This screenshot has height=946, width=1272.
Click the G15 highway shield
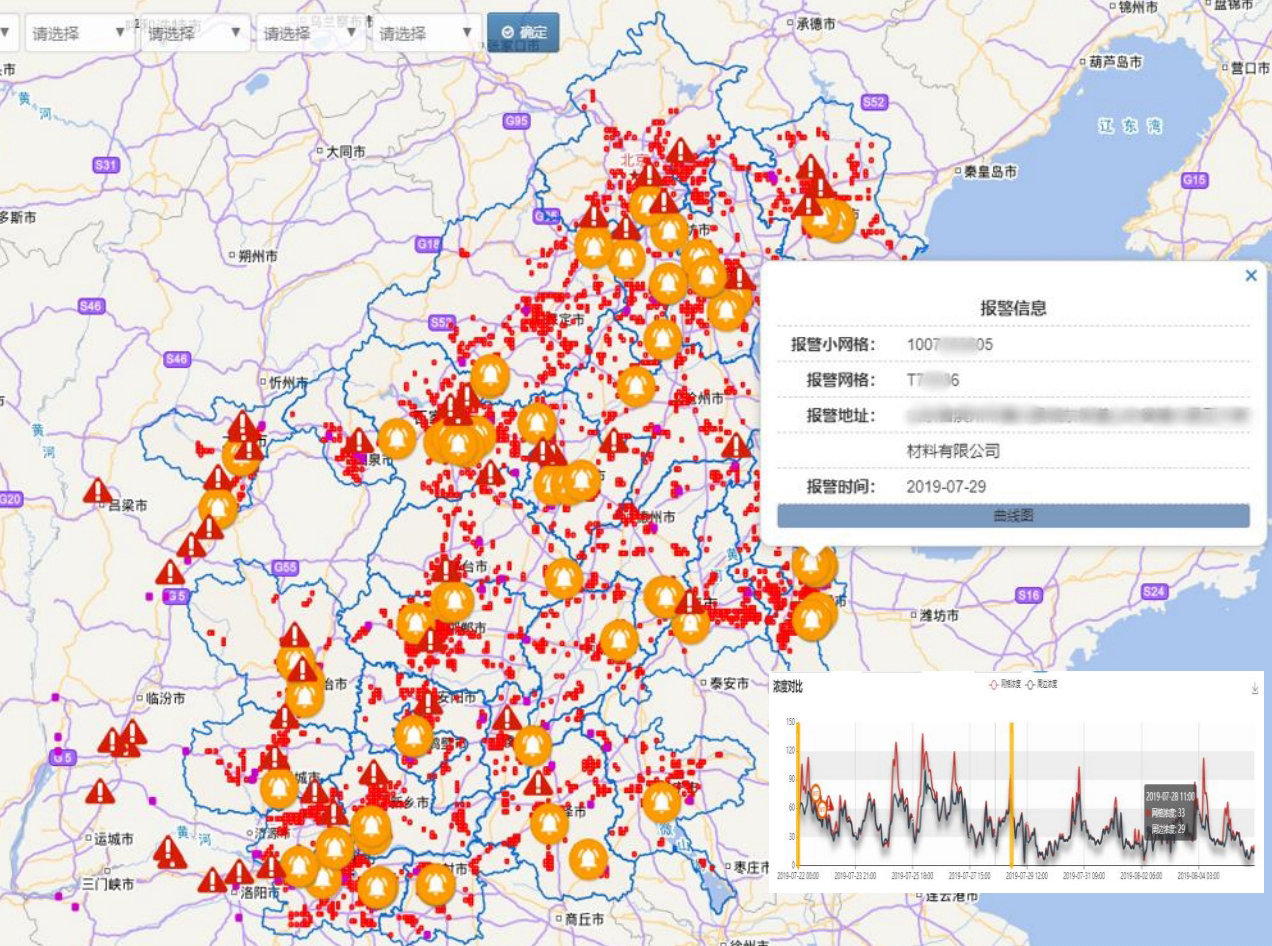(1193, 180)
